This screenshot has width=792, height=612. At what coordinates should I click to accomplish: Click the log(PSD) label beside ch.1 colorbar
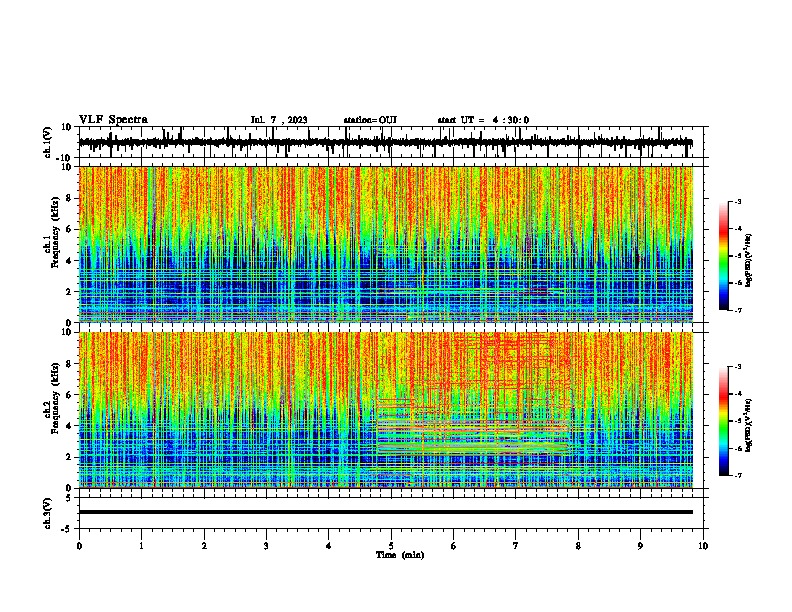point(748,261)
